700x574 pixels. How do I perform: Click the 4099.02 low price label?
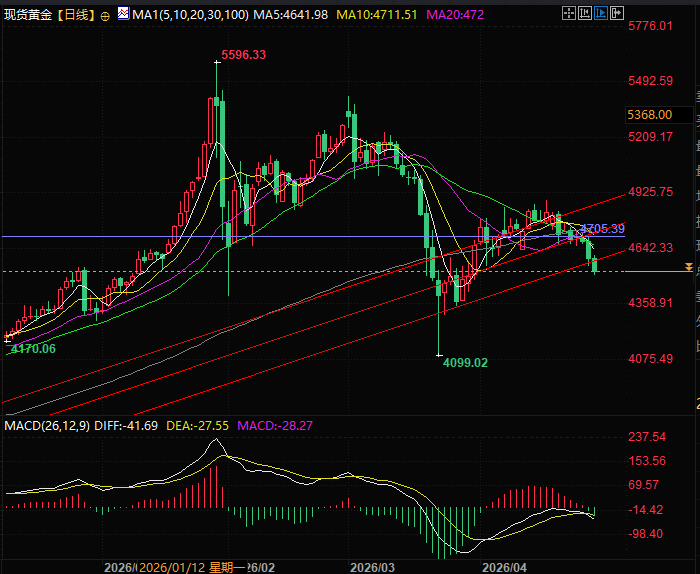[465, 363]
